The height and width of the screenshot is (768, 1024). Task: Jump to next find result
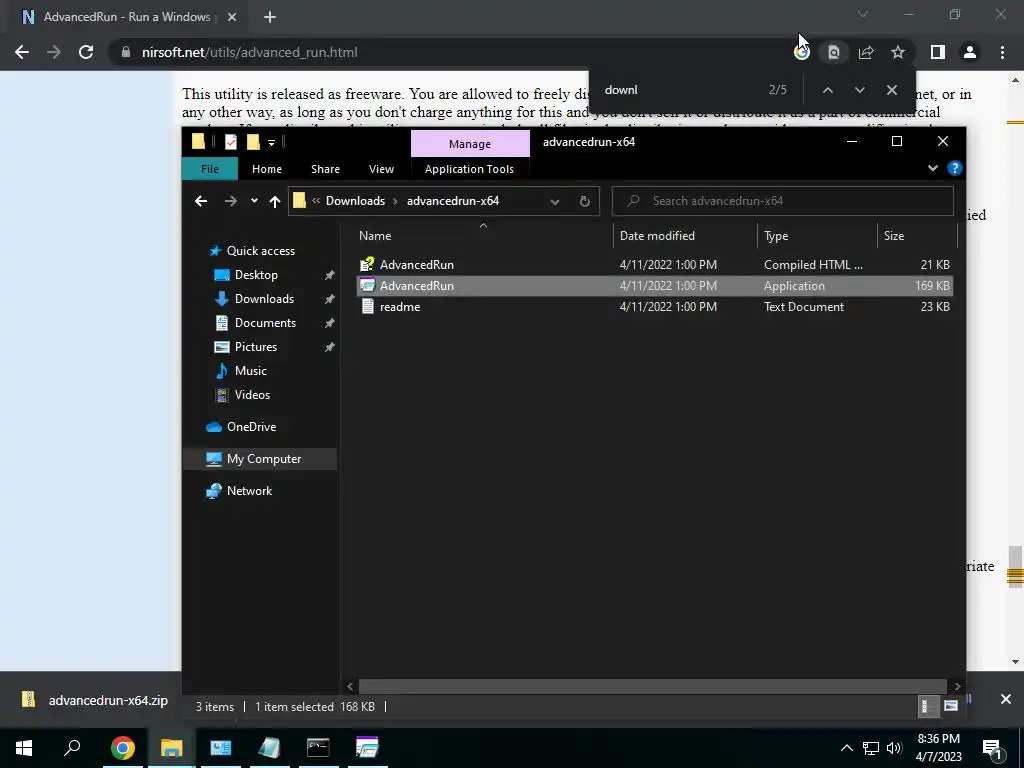click(859, 90)
